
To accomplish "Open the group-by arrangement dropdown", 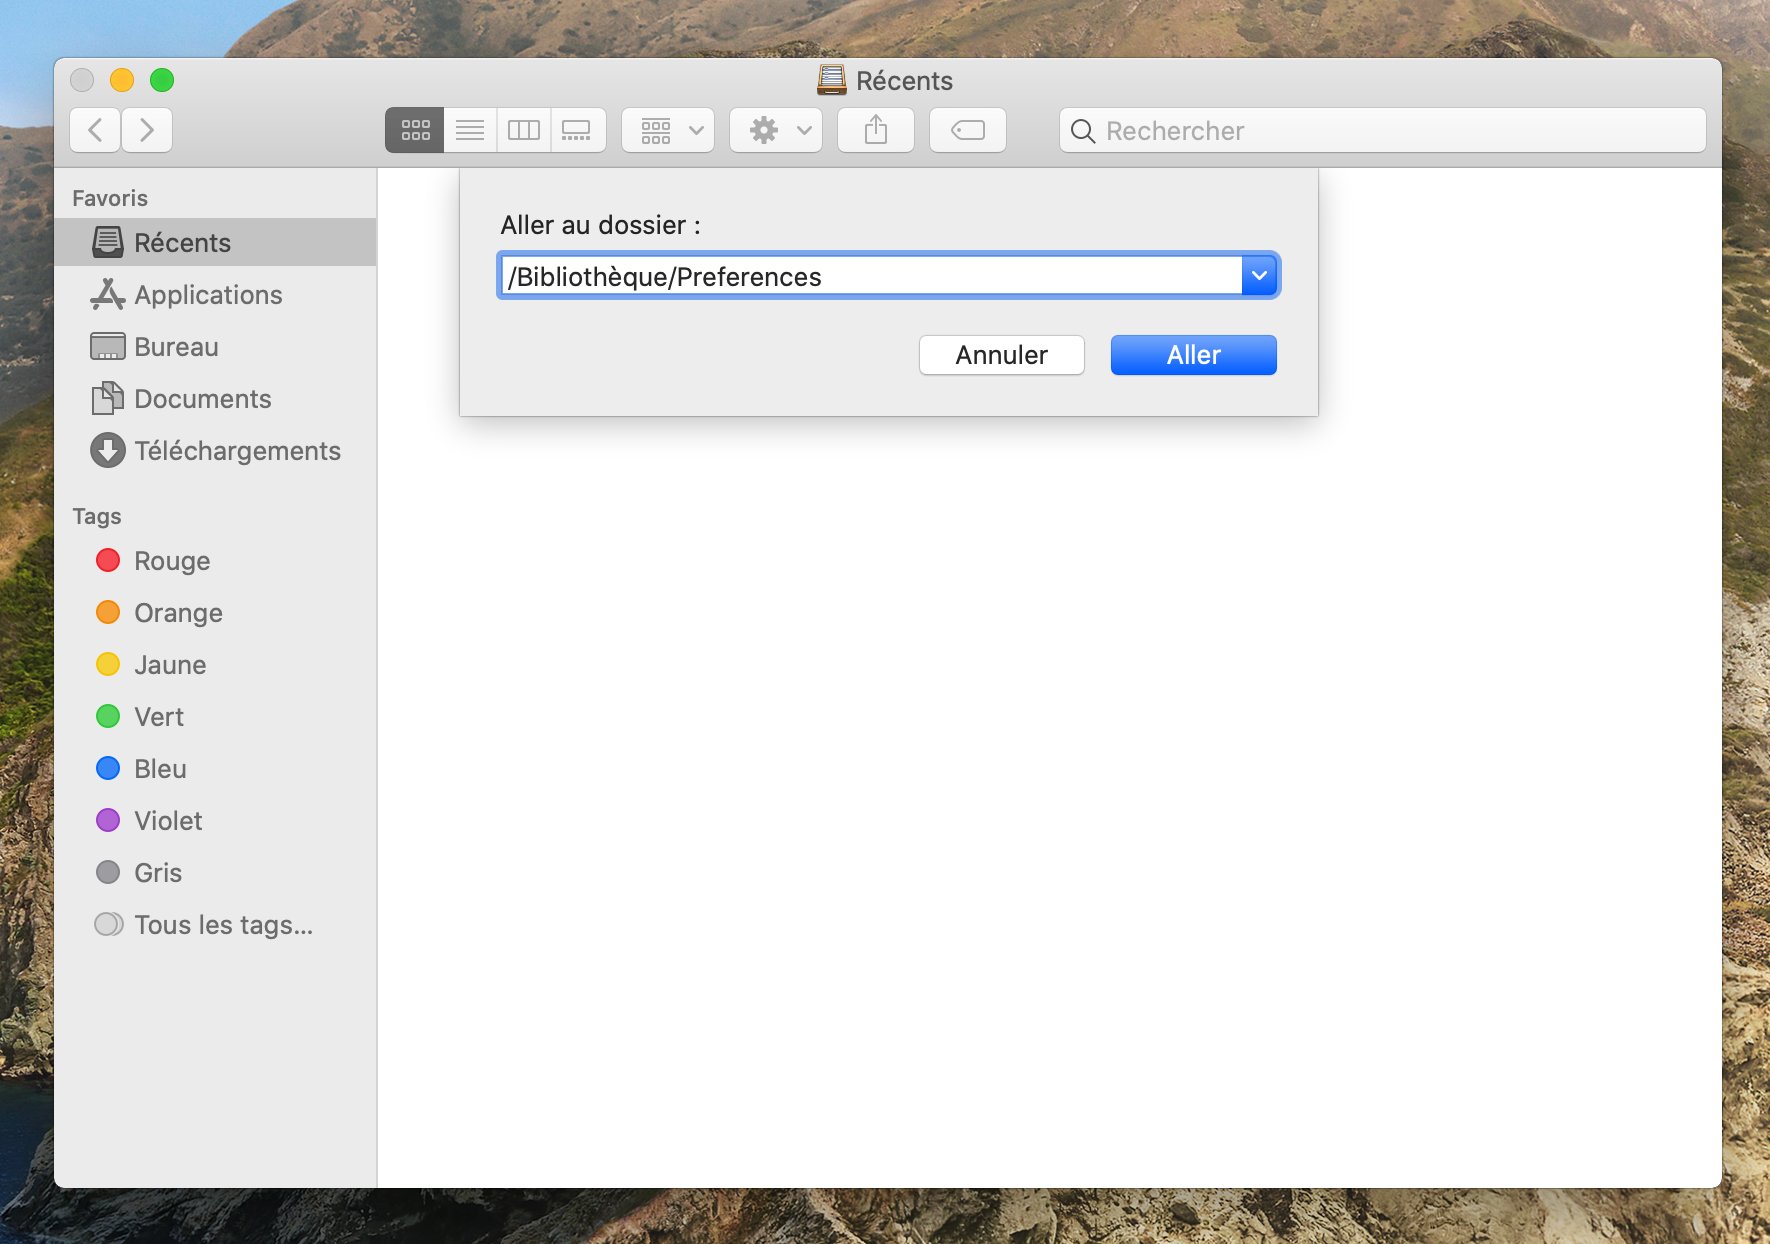I will (x=668, y=130).
